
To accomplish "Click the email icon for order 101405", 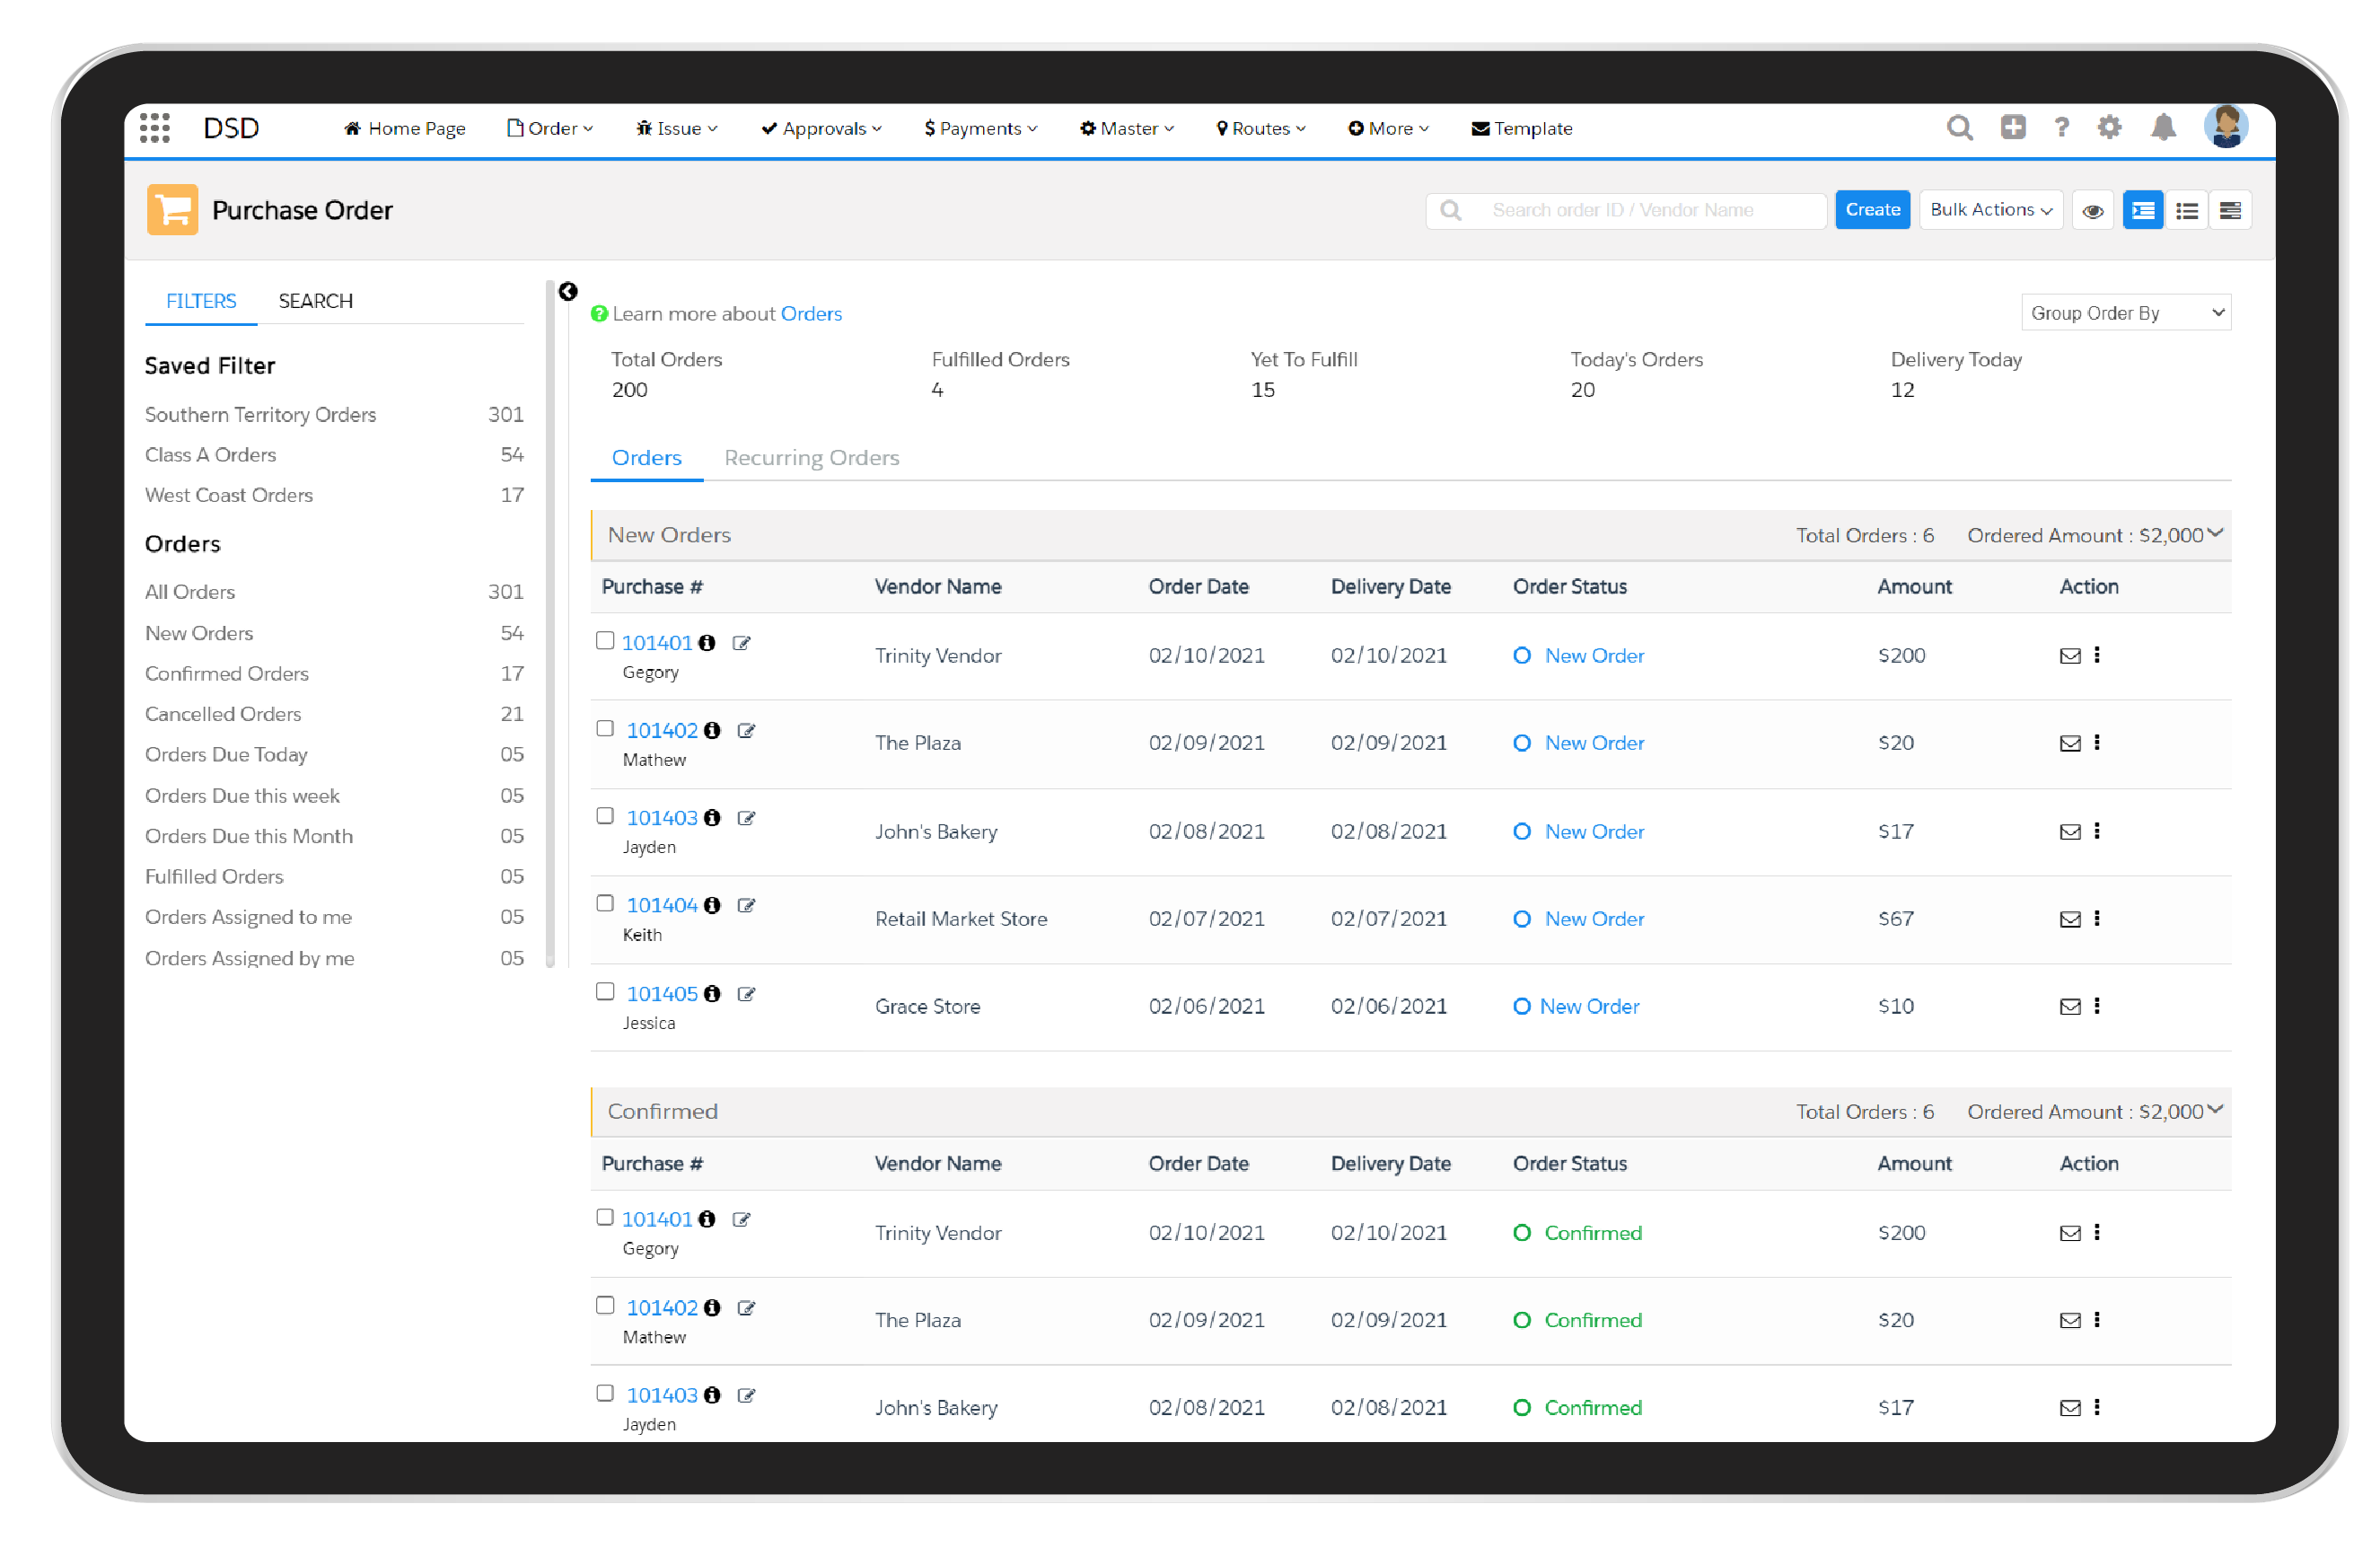I will [2069, 1007].
